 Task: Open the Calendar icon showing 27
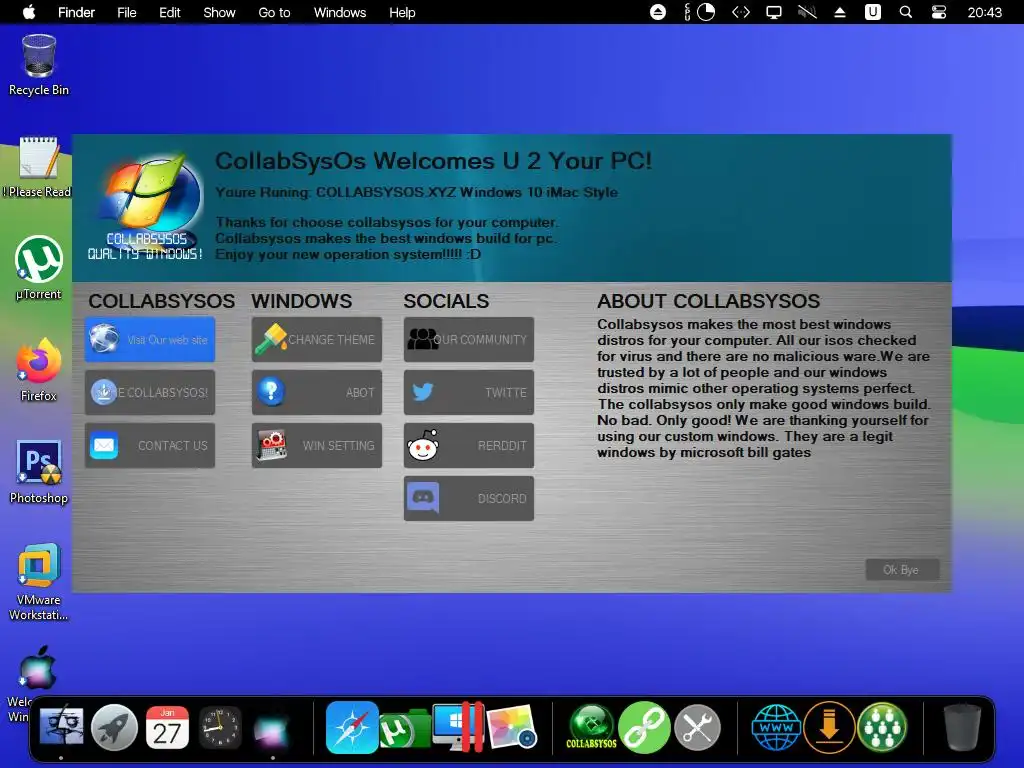coord(167,727)
